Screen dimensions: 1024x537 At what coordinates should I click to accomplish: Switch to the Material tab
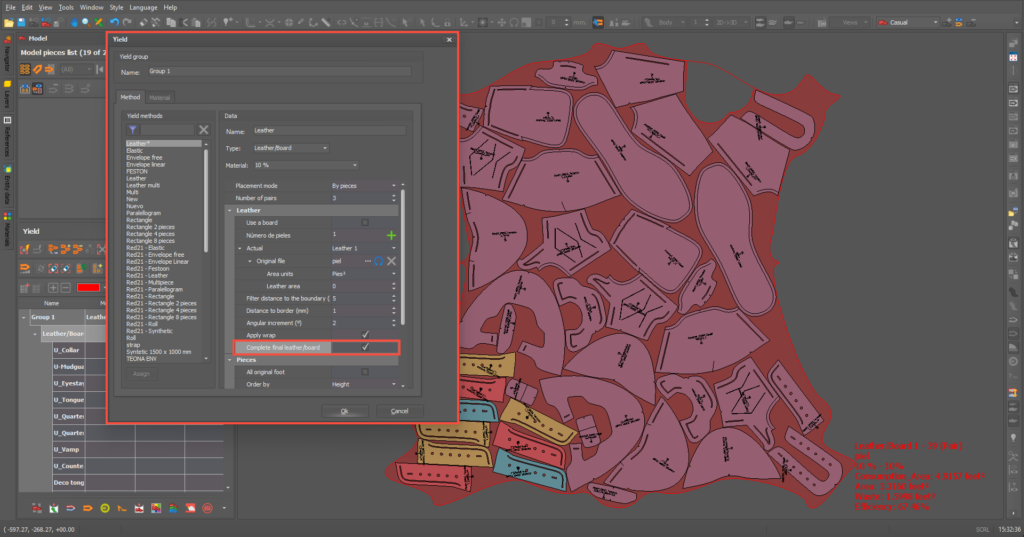[160, 97]
